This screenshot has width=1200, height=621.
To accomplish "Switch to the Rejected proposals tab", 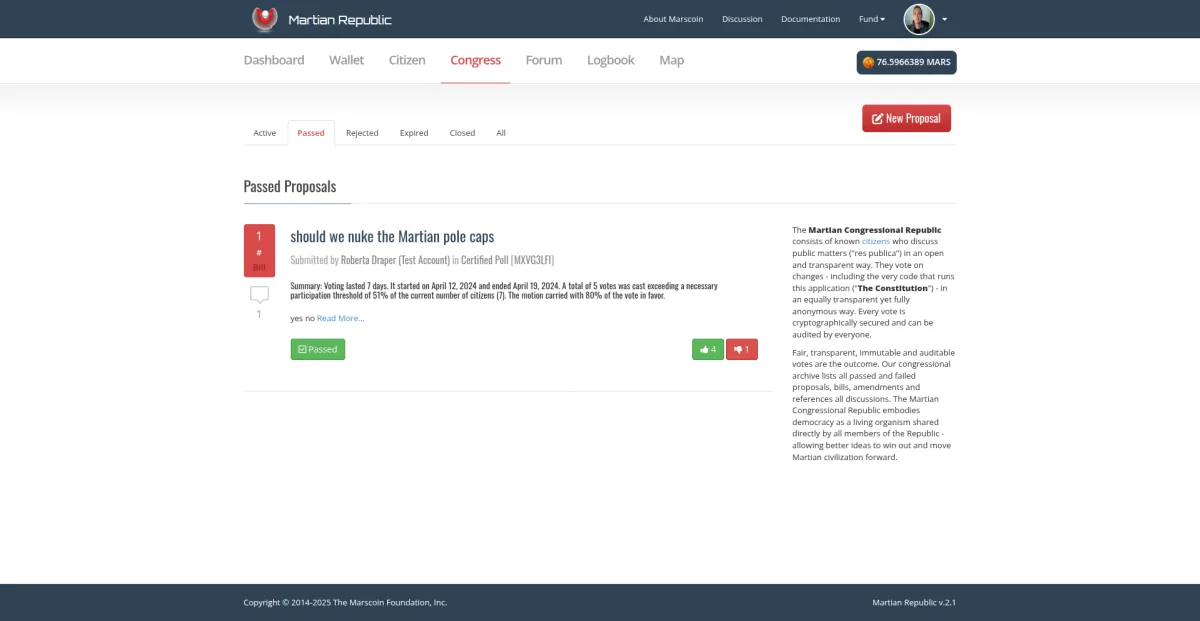I will [x=362, y=133].
